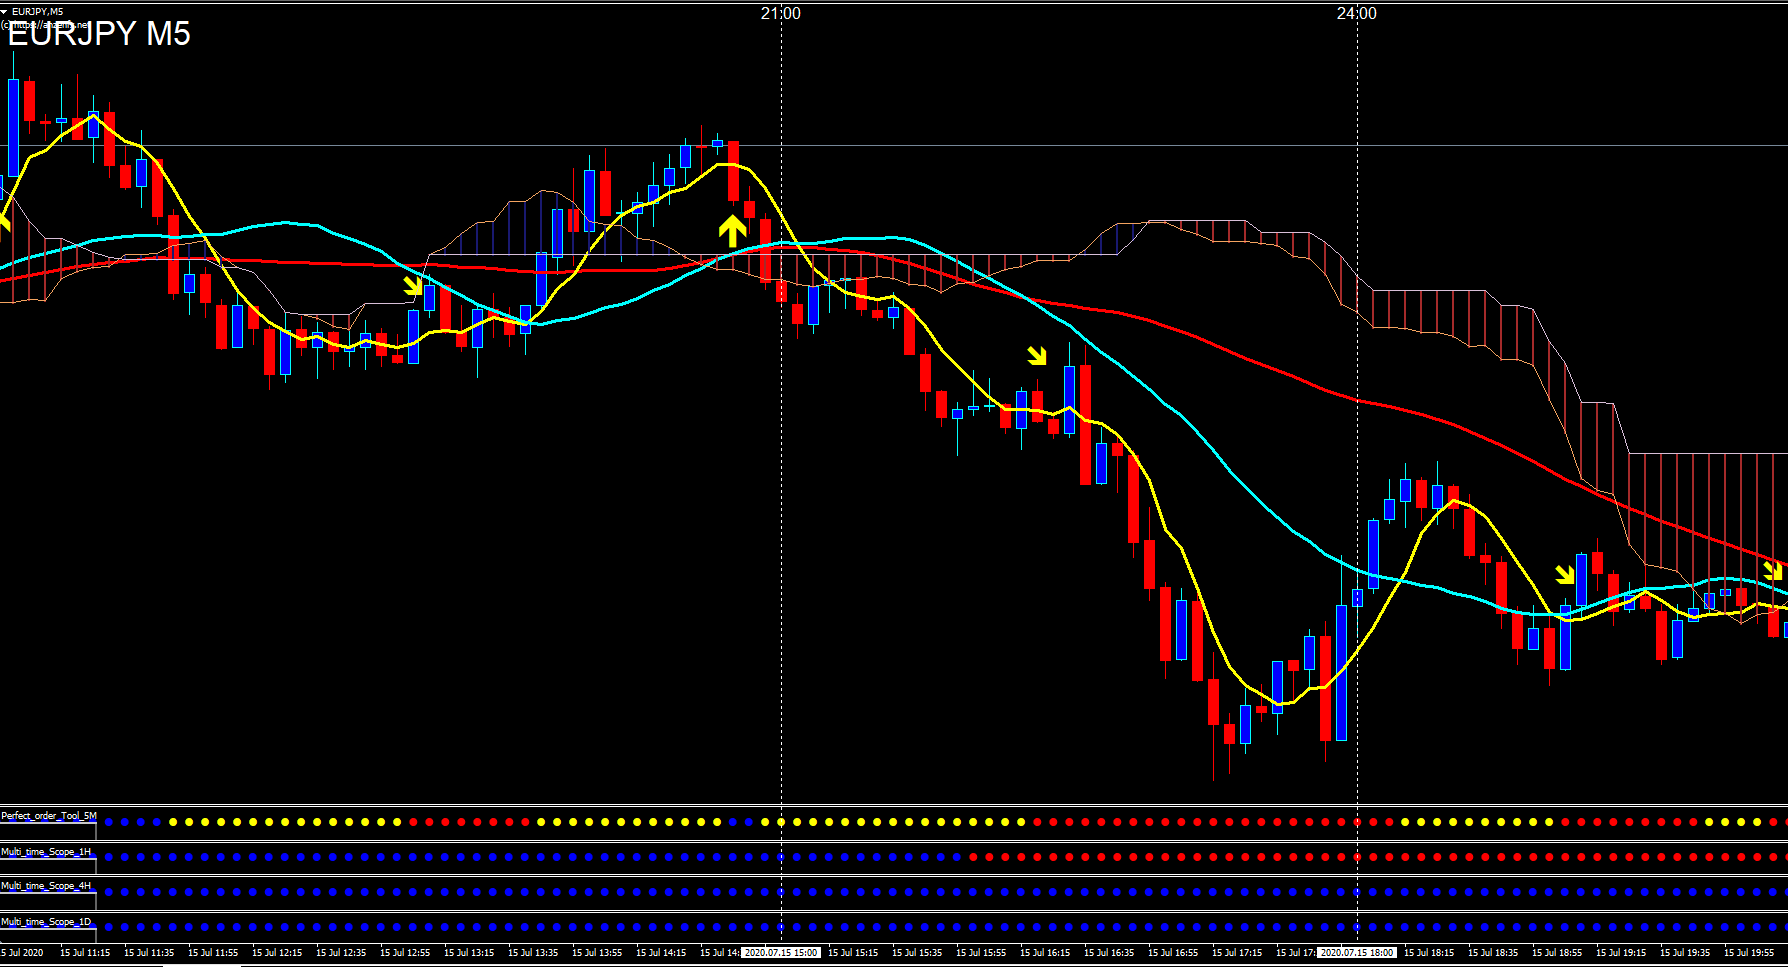1788x967 pixels.
Task: Select the Multi_time_Scope_4H indicator label
Action: tap(46, 886)
